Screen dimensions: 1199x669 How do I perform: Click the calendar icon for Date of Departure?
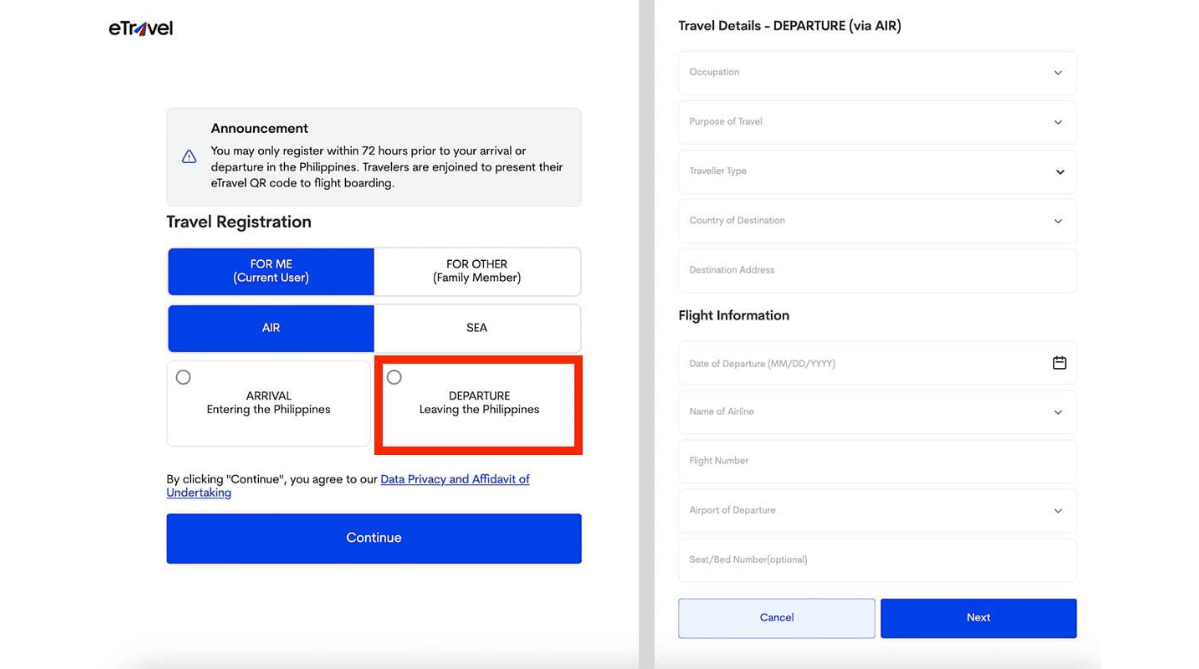pyautogui.click(x=1059, y=363)
